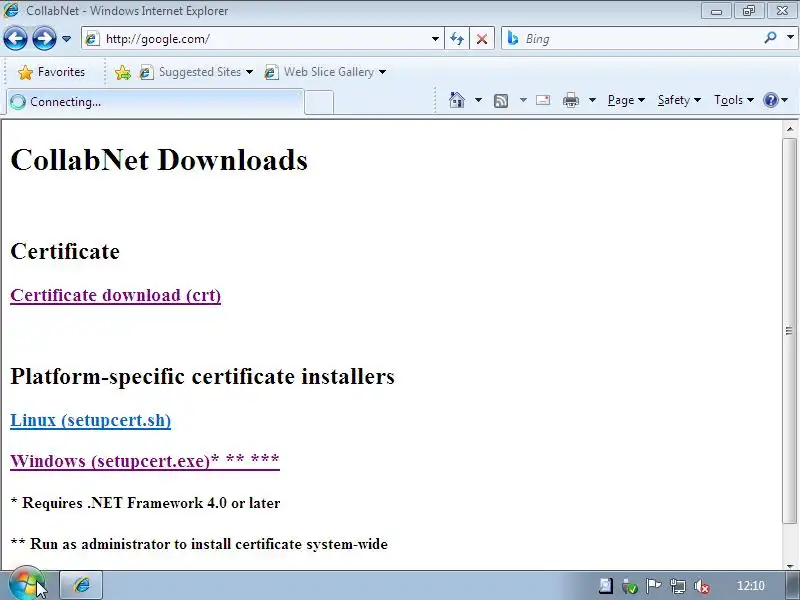Go forward with the Forward arrow button
Image resolution: width=800 pixels, height=600 pixels.
click(44, 38)
